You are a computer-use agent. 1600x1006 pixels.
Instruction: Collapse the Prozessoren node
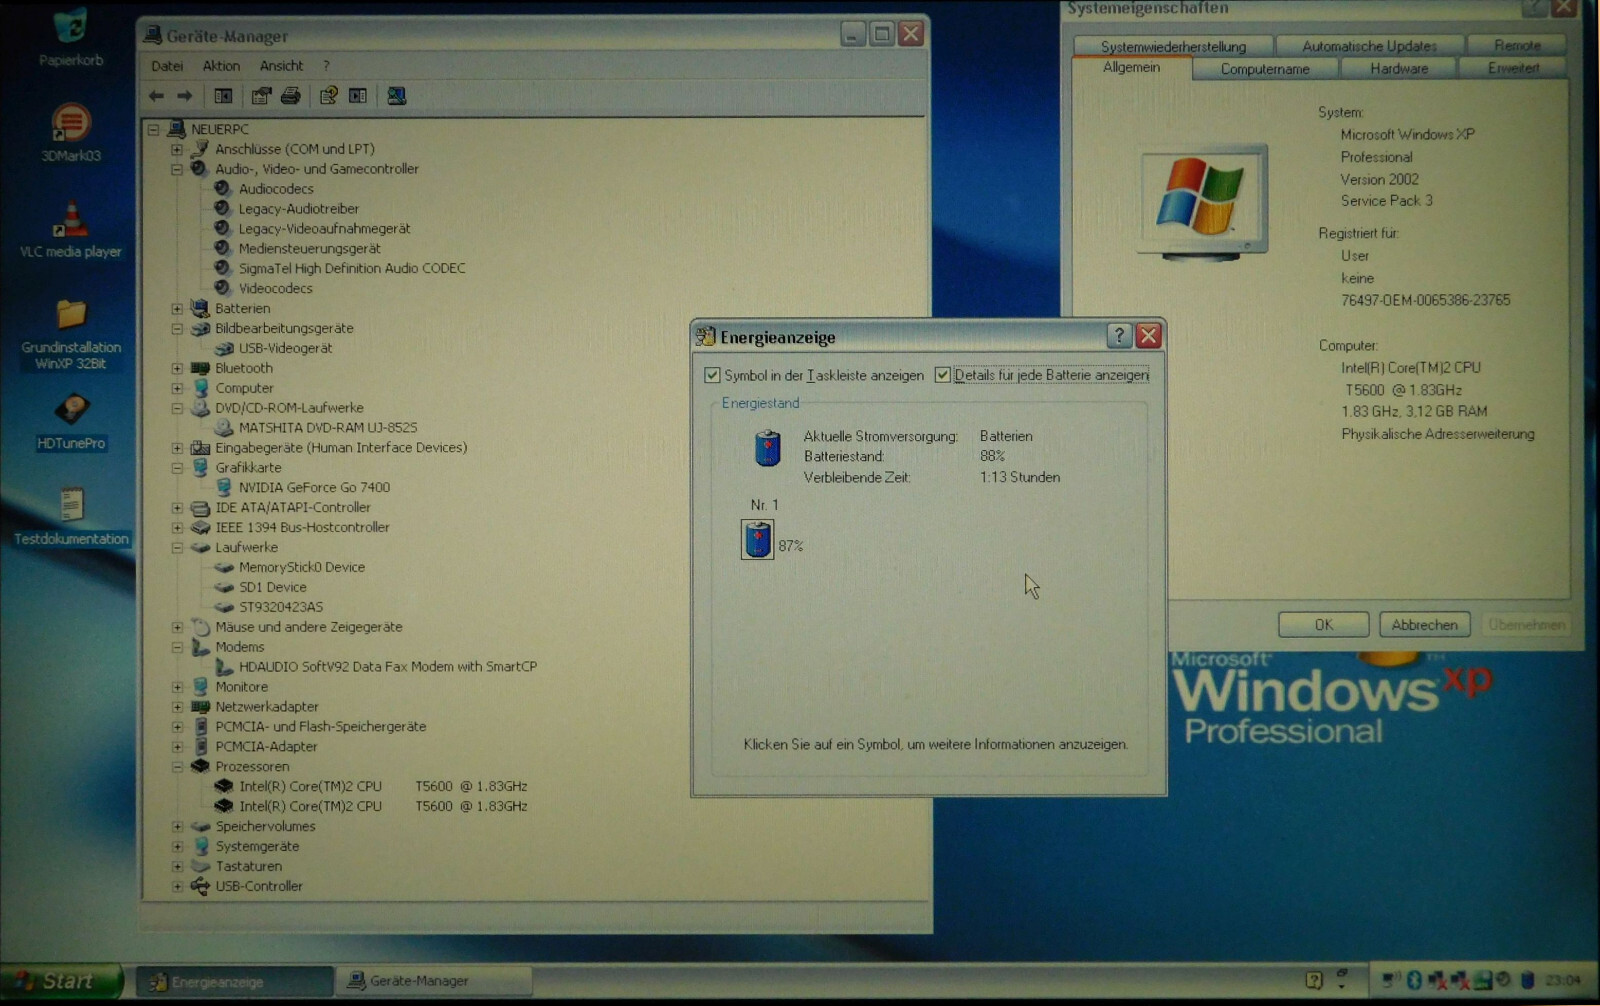pos(177,767)
